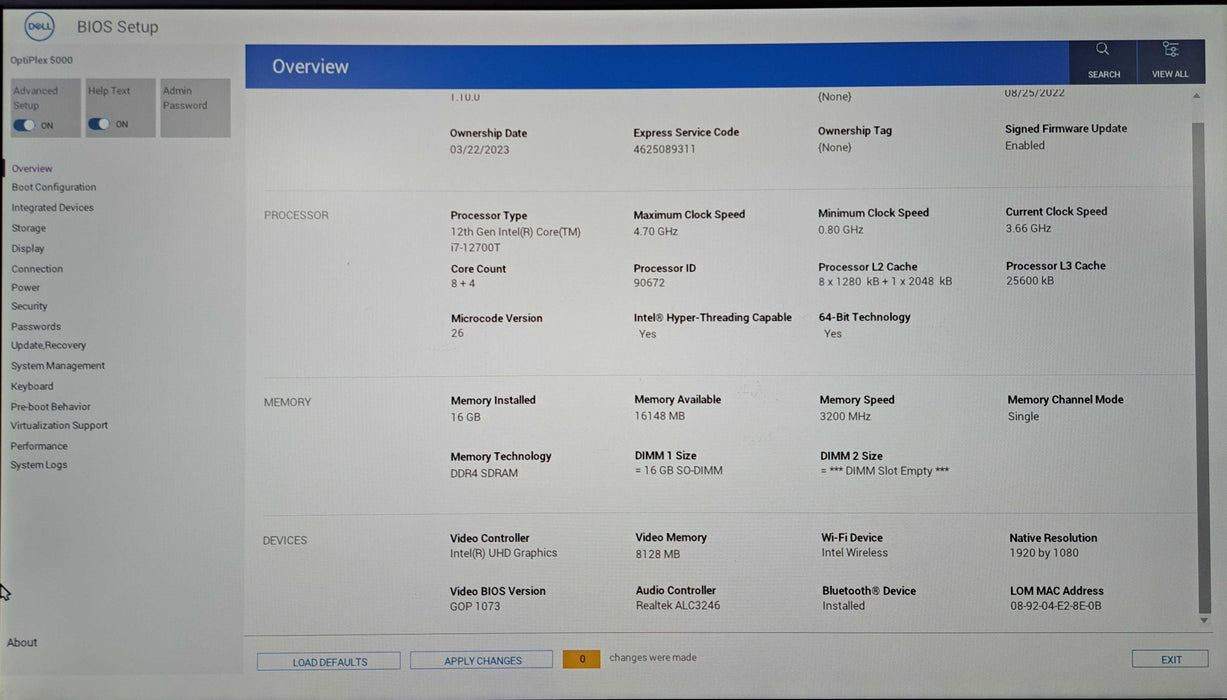Select Performance menu item

pos(39,446)
